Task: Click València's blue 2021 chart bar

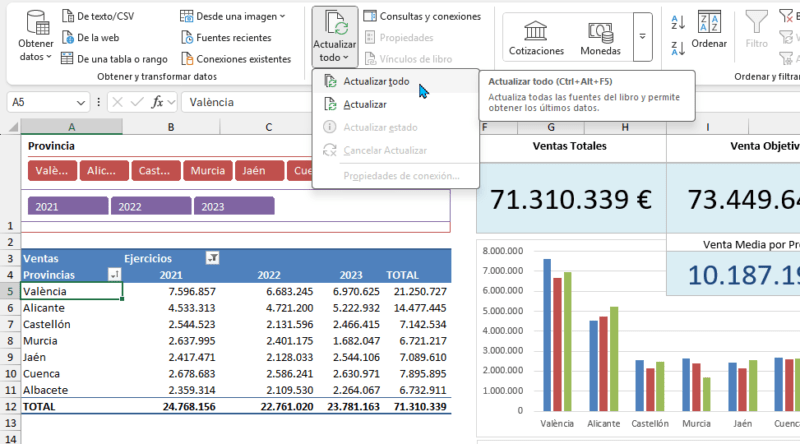Action: [547, 335]
